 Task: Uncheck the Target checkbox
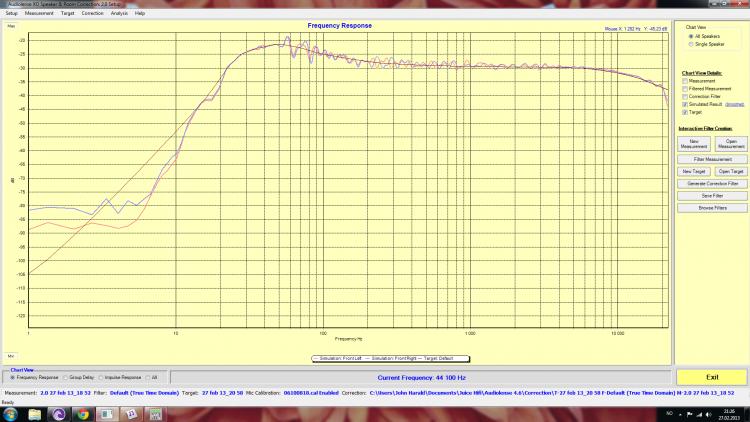[685, 112]
